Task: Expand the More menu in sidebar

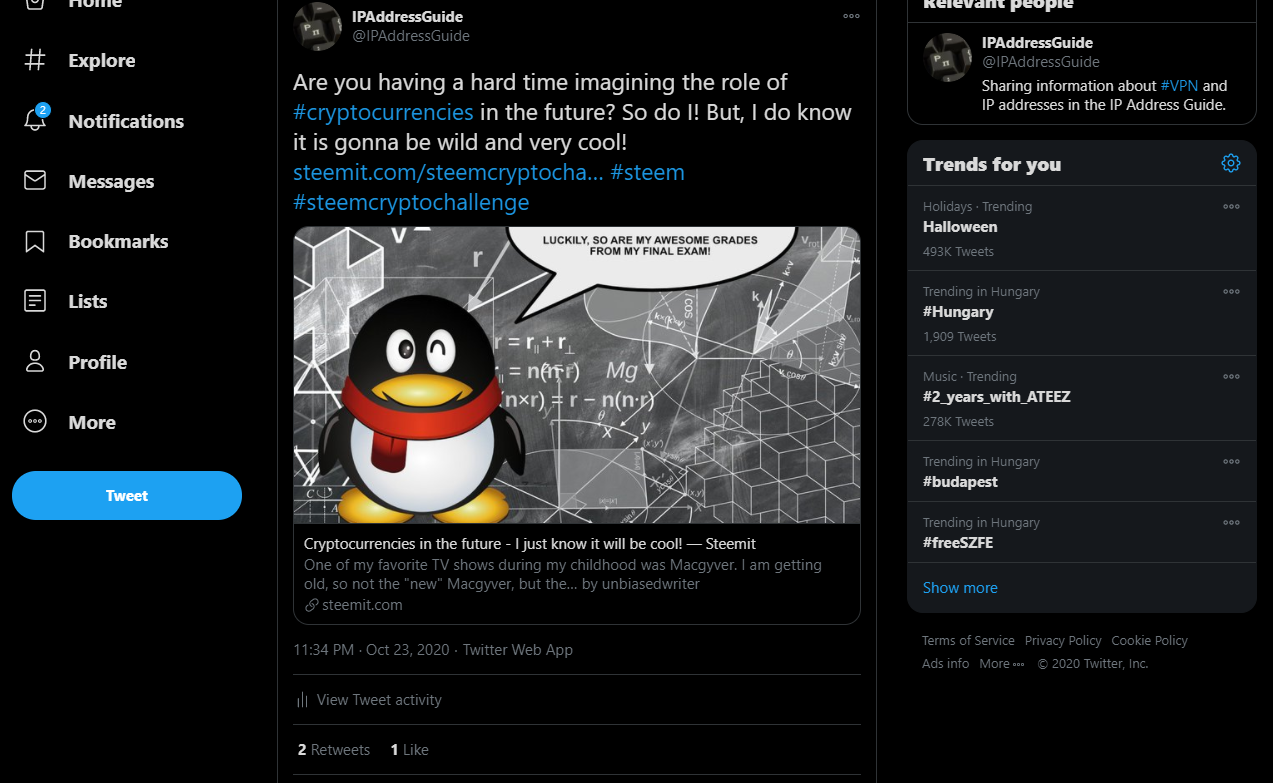Action: [x=70, y=422]
